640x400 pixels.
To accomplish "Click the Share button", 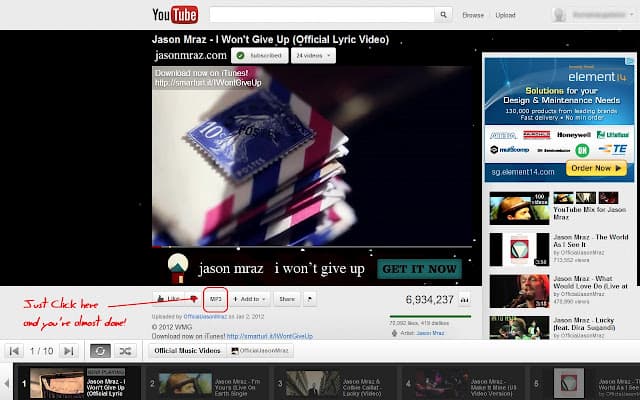I will coord(287,298).
